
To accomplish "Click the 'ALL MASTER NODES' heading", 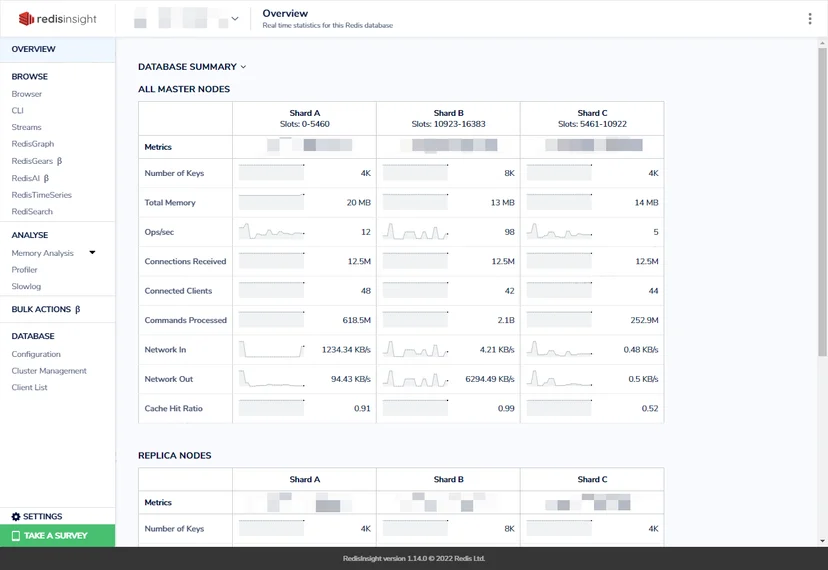I will pyautogui.click(x=184, y=89).
